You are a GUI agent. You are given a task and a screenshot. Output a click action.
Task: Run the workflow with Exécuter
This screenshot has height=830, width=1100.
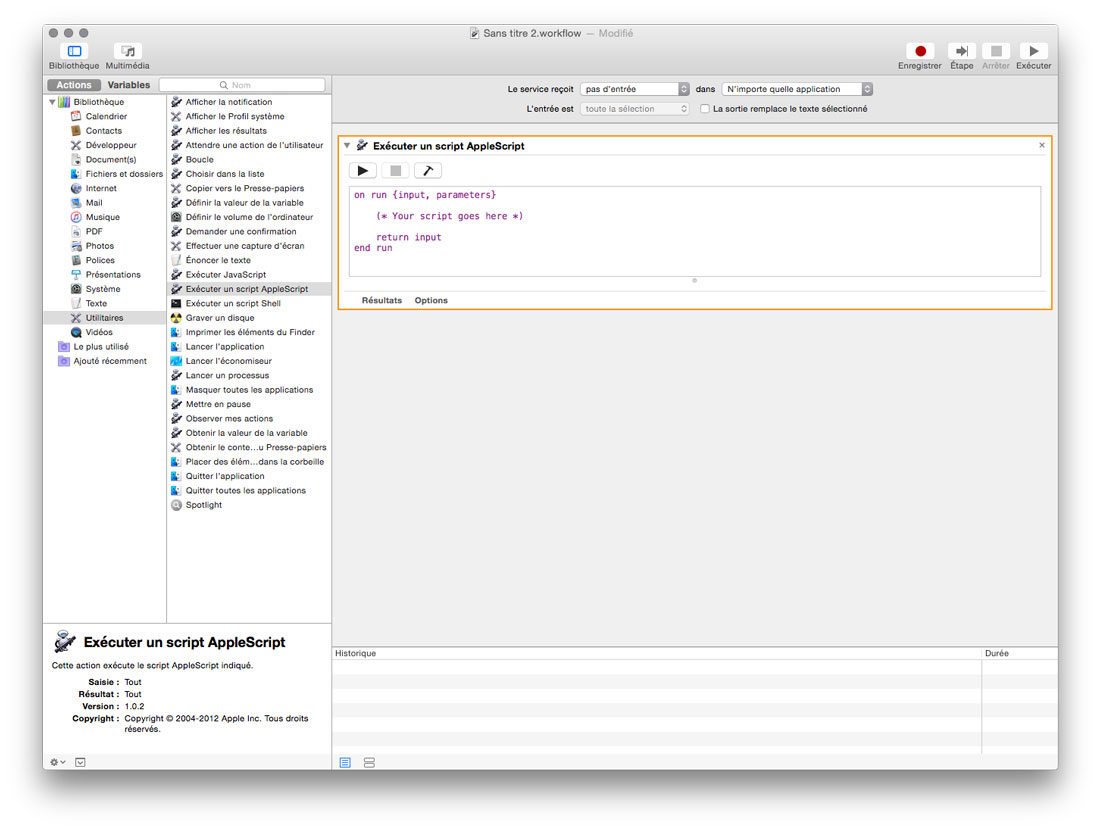1033,51
